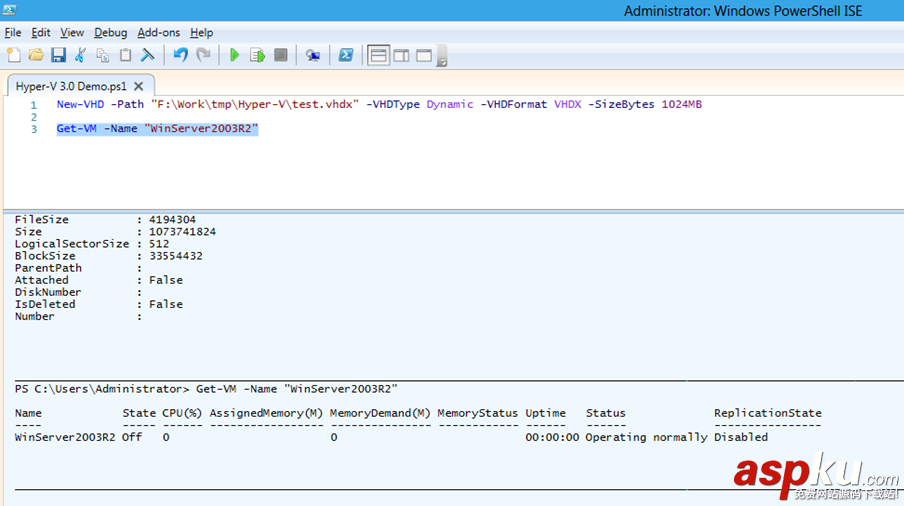This screenshot has width=904, height=506.
Task: Click the Operating normally status
Action: pyautogui.click(x=646, y=437)
